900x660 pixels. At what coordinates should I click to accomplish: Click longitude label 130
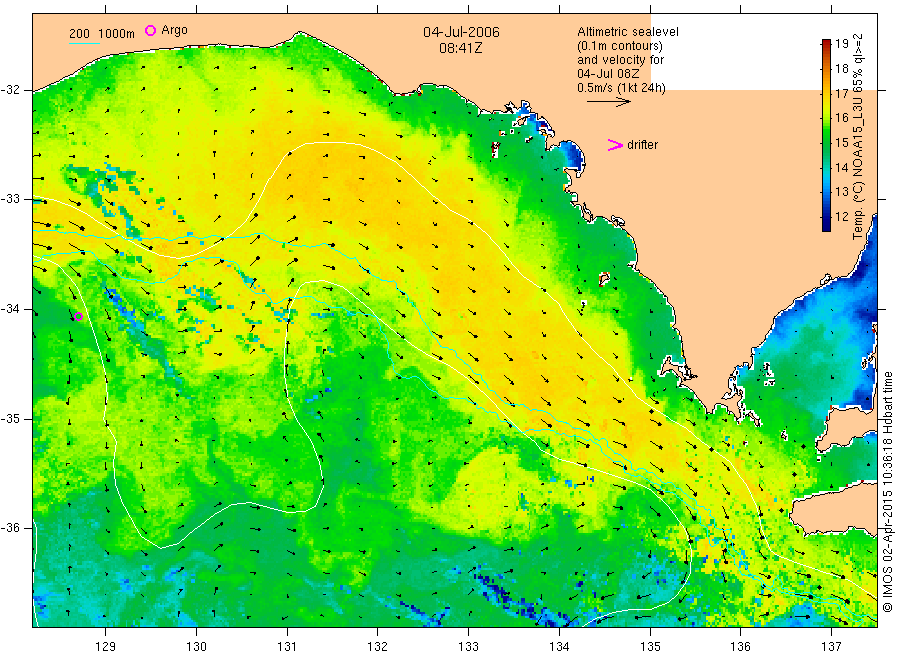(196, 647)
